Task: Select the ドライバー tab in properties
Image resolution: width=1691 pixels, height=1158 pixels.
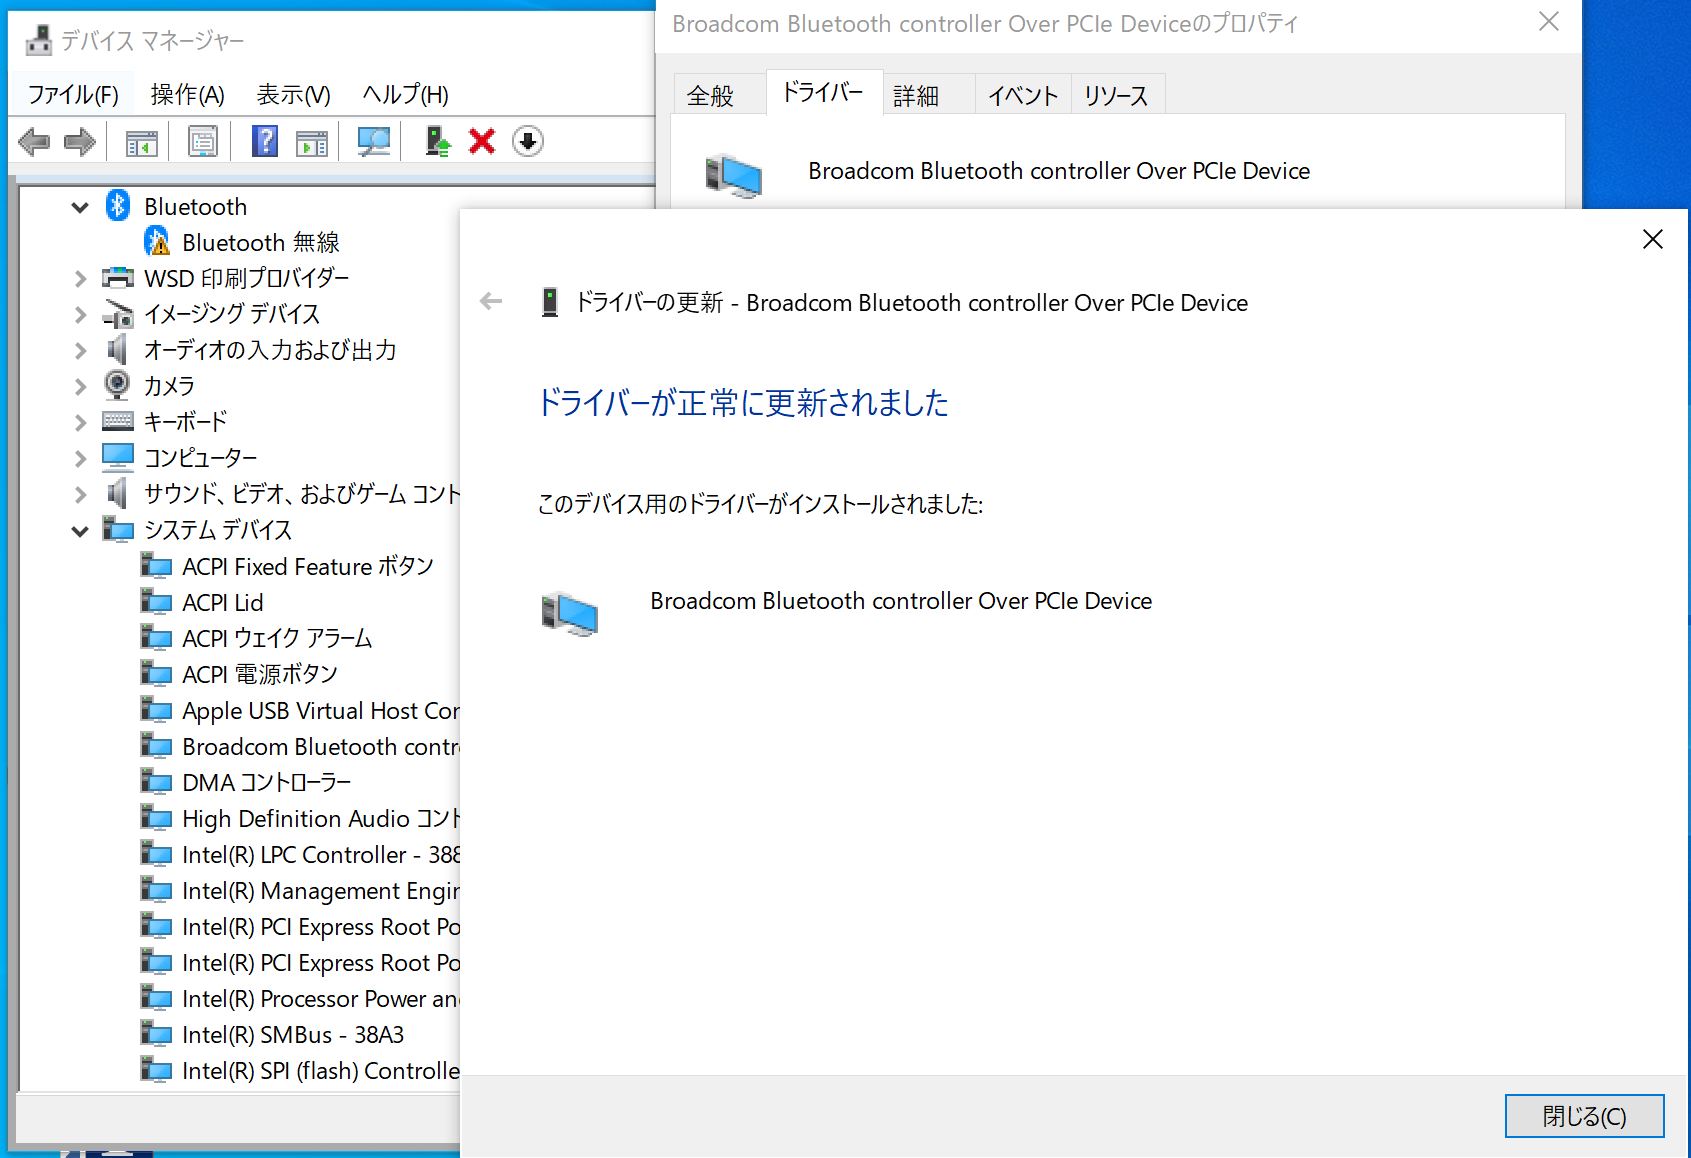Action: tap(823, 92)
